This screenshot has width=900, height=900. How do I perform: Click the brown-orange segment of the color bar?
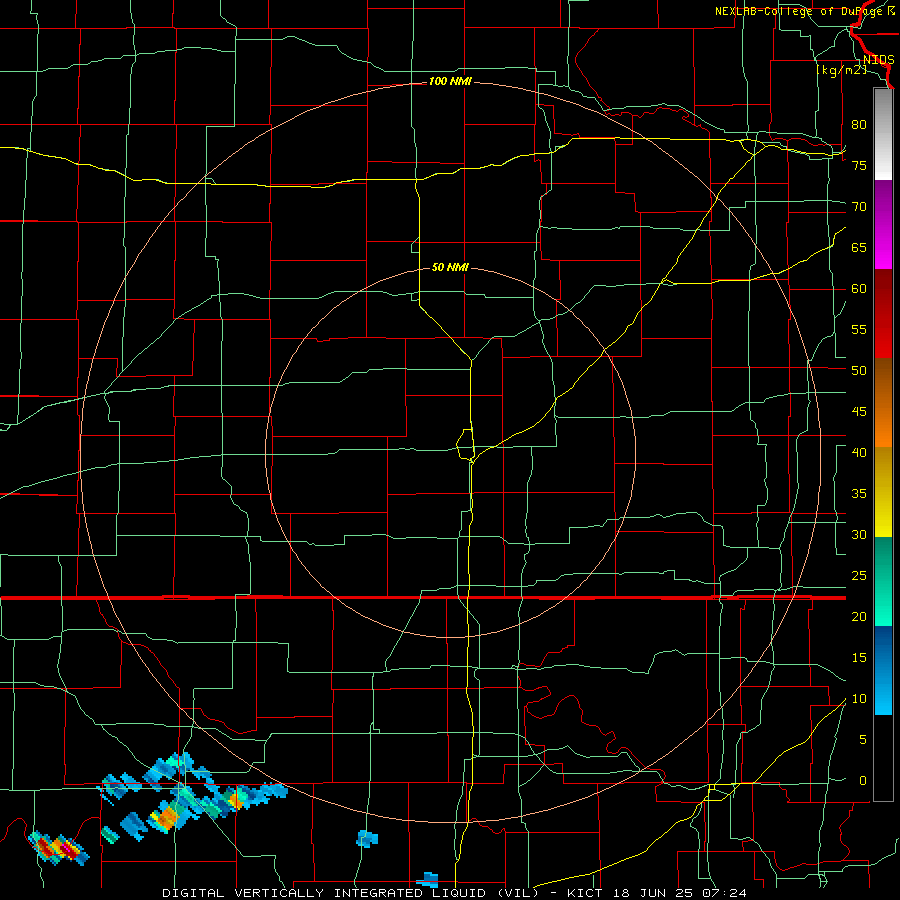point(883,402)
